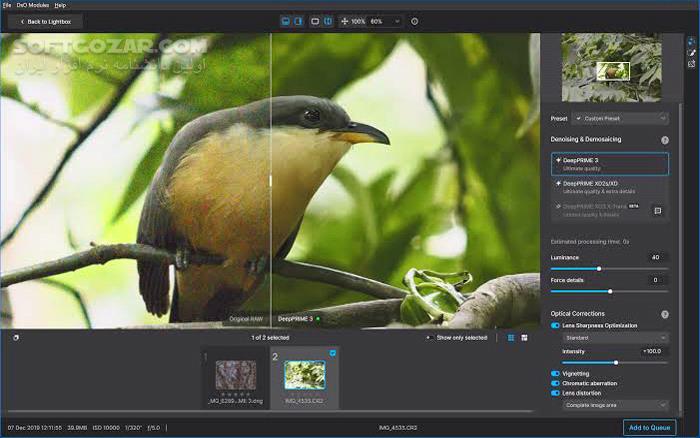This screenshot has height=438, width=700.
Task: Select DeepPRIME 3 denoising option
Action: 610,164
